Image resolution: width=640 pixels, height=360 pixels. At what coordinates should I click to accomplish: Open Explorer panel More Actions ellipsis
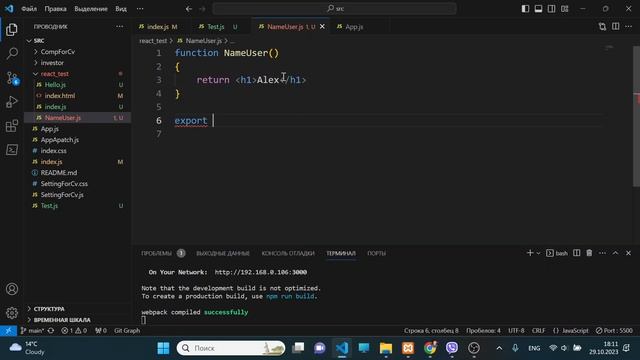120,27
